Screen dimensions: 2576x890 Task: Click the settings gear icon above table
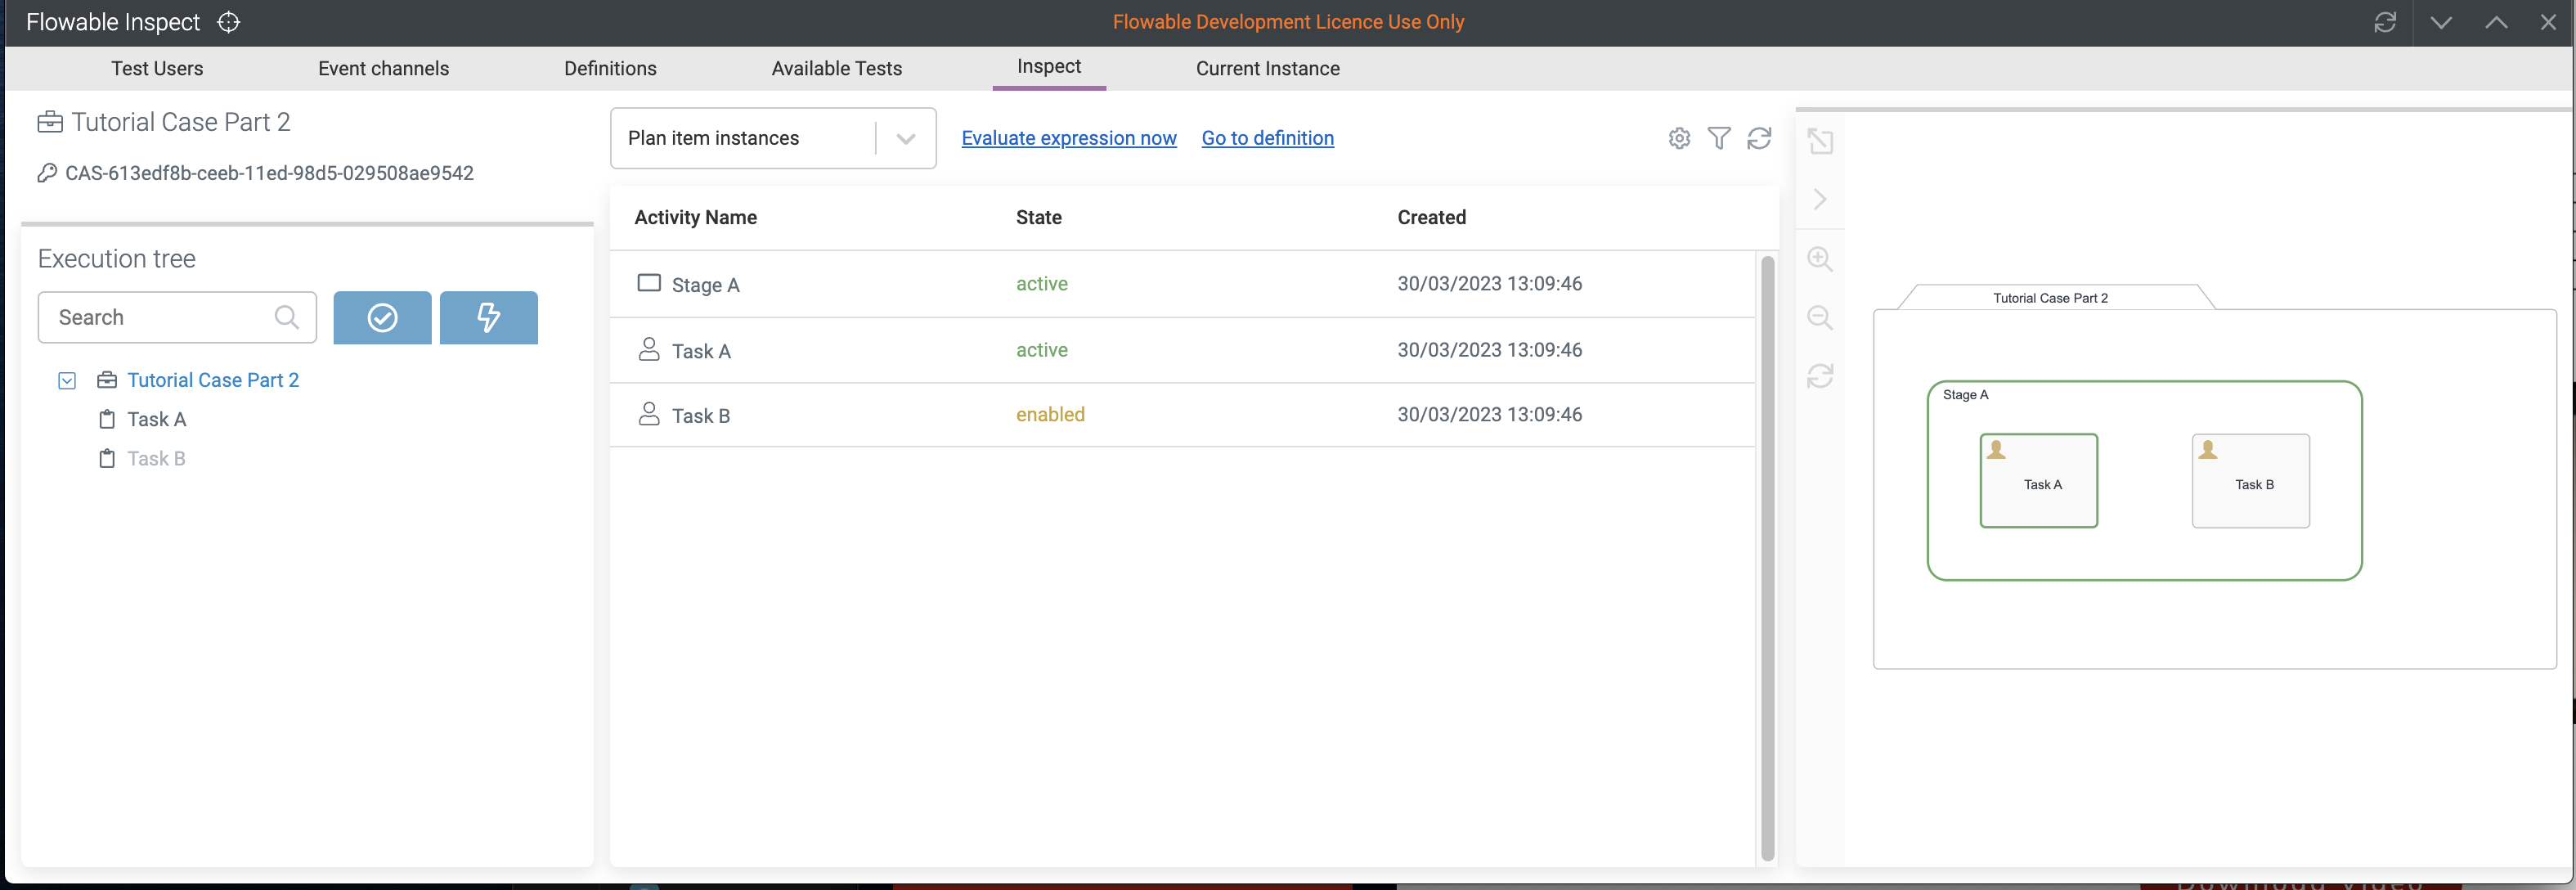point(1679,138)
